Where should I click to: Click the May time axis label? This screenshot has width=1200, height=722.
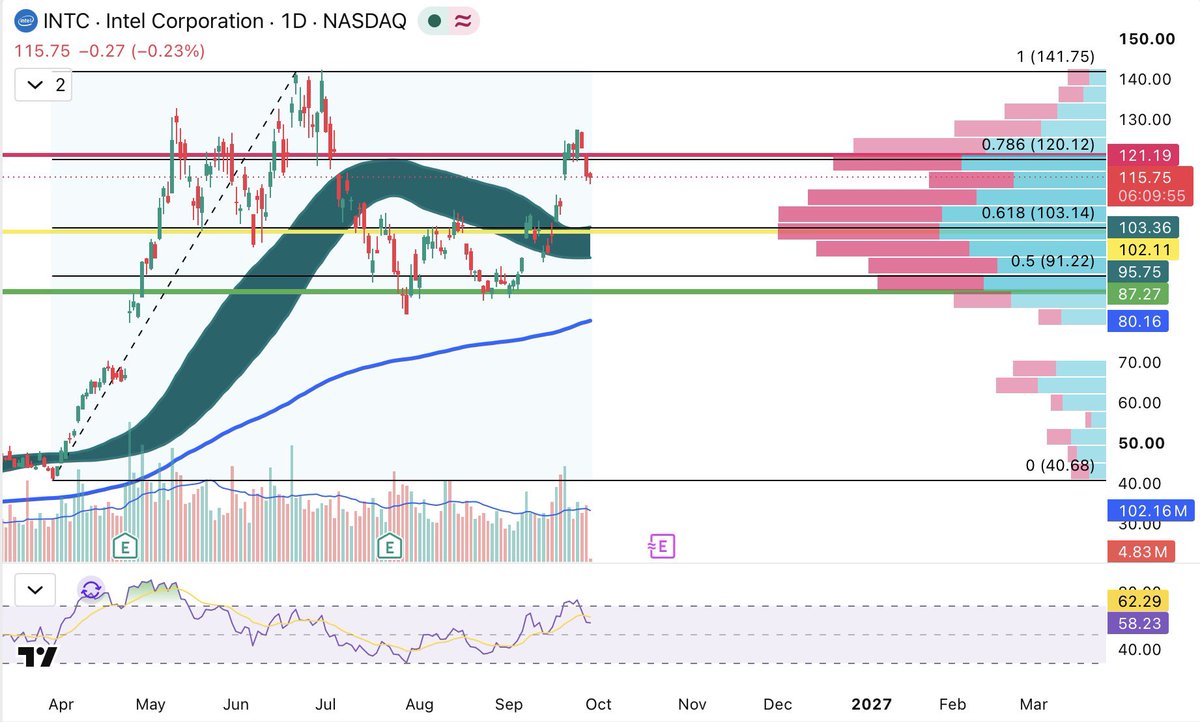(x=150, y=705)
